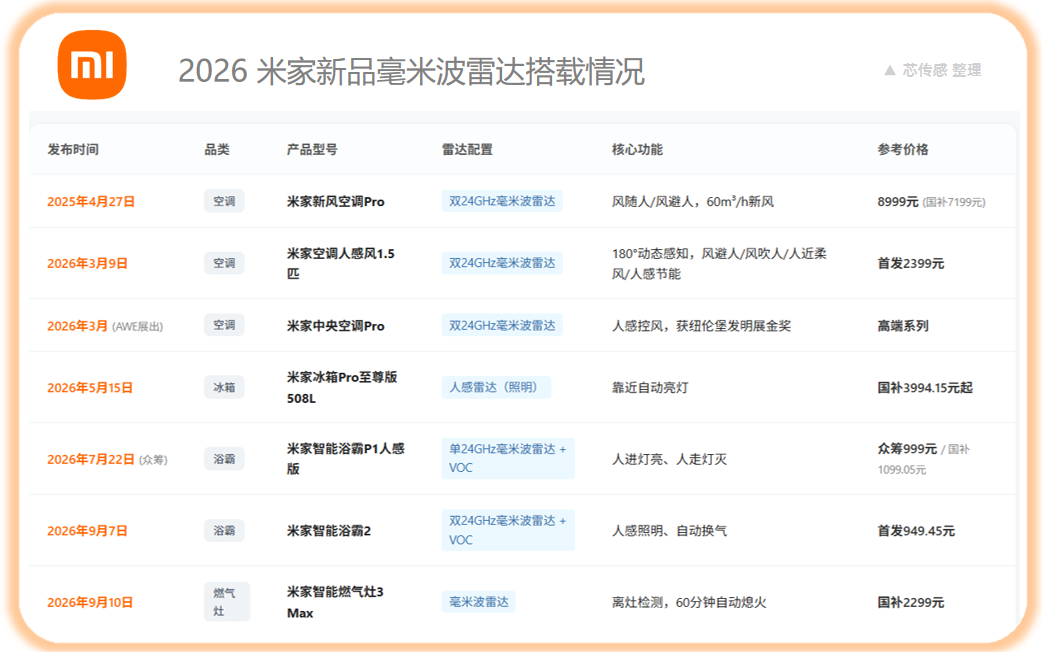Select the date 2026年3月 (AWE展出)

[105, 326]
